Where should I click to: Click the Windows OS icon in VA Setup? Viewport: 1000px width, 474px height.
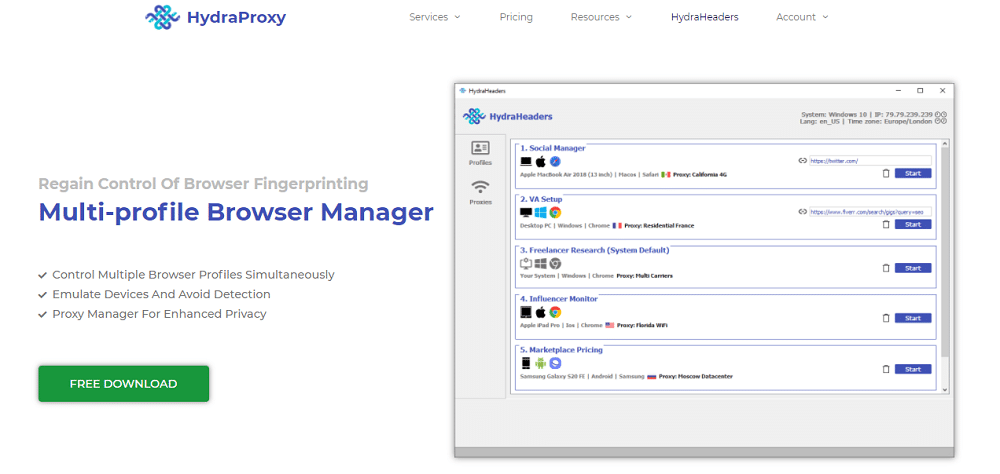click(x=541, y=212)
